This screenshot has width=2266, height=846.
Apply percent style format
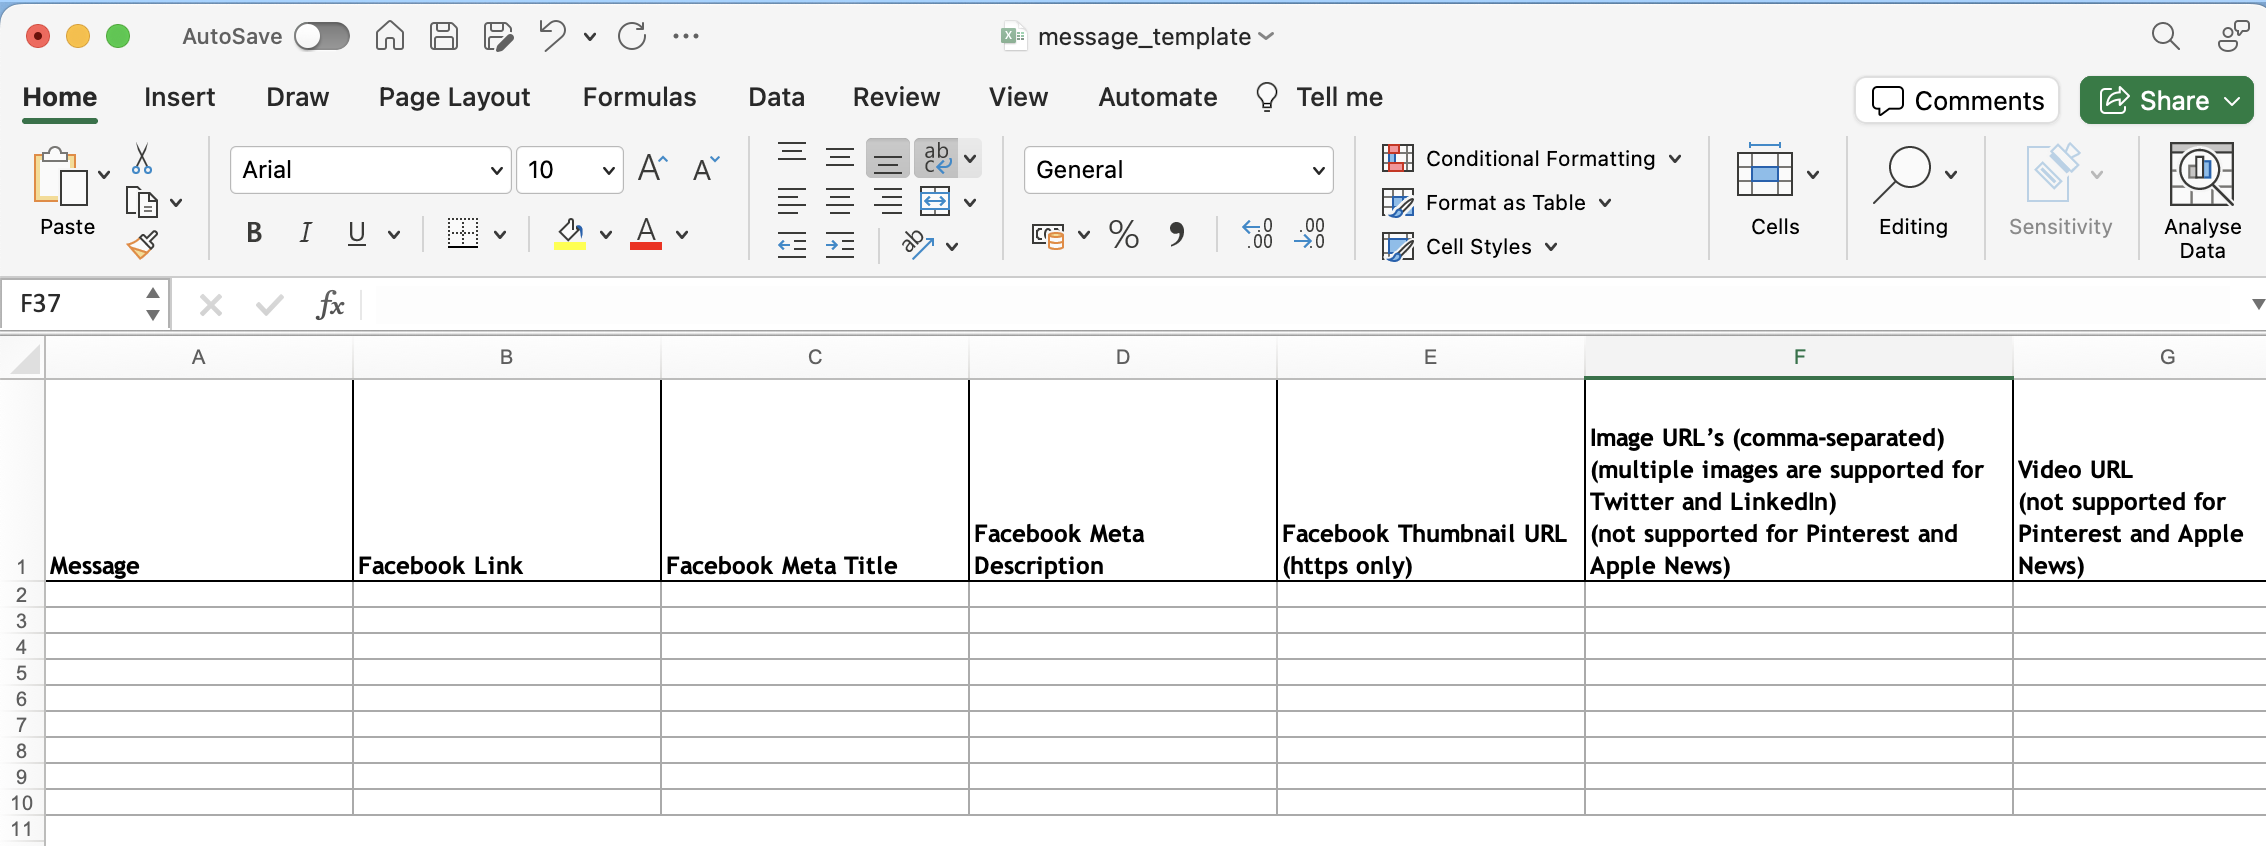pyautogui.click(x=1124, y=235)
